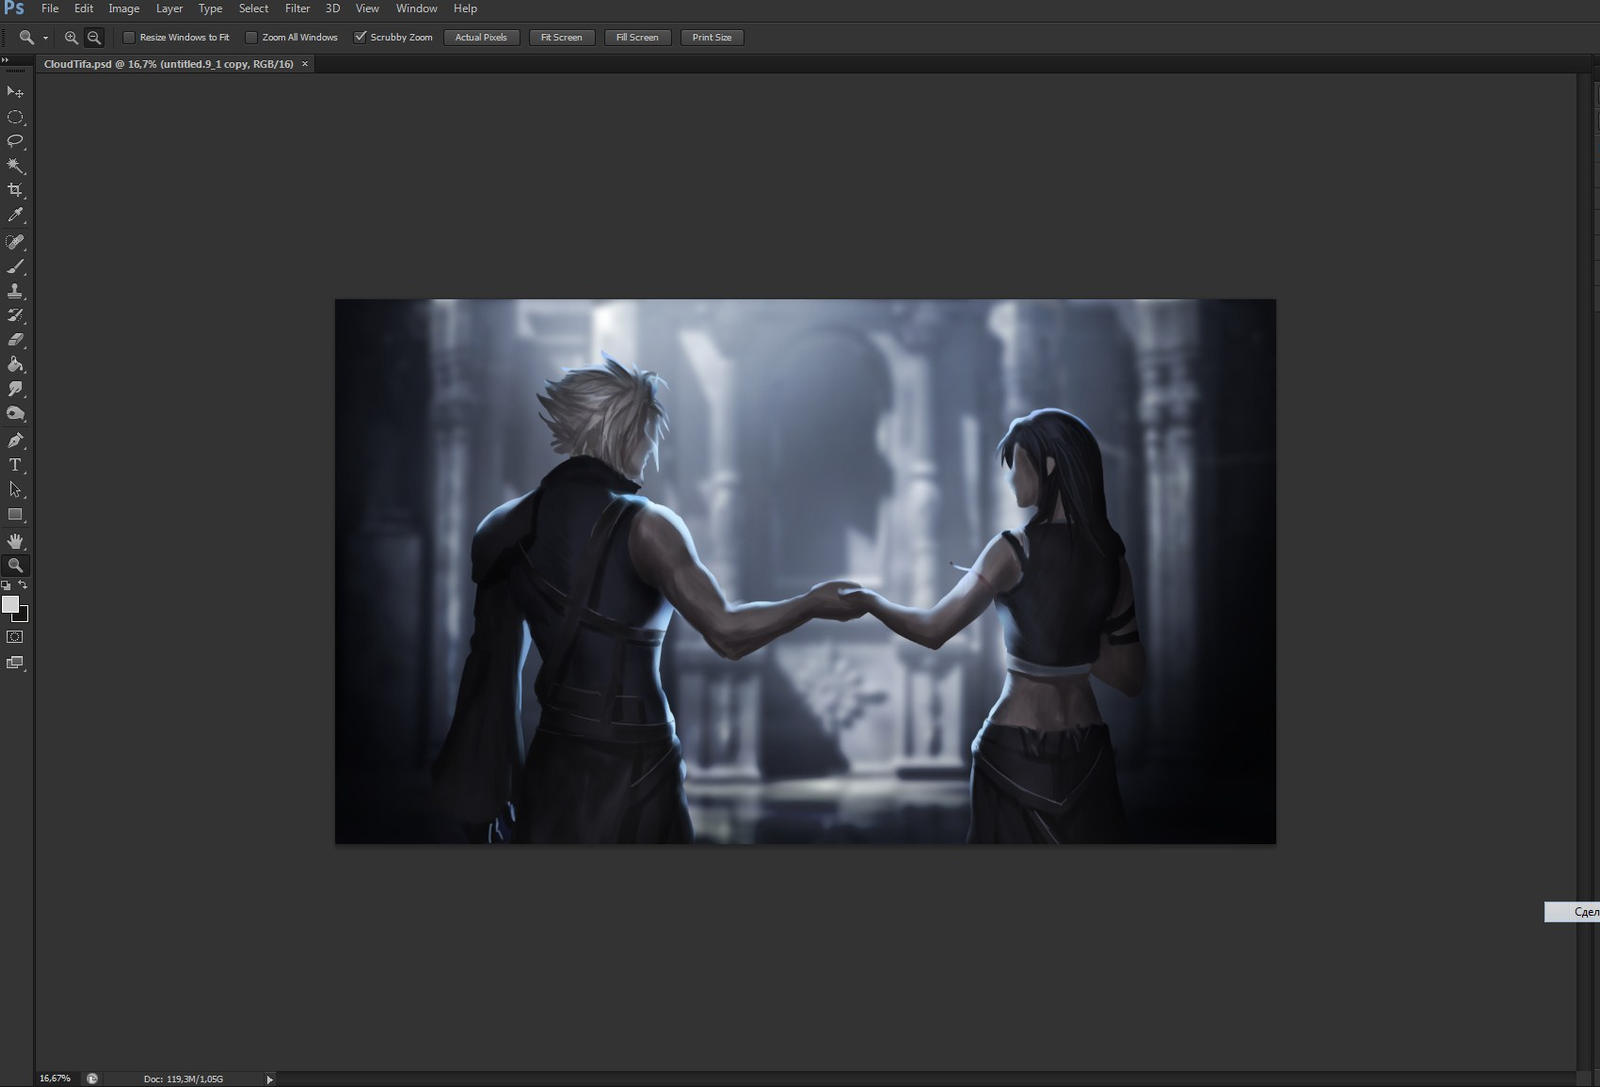
Task: Open the Image menu
Action: pyautogui.click(x=124, y=8)
